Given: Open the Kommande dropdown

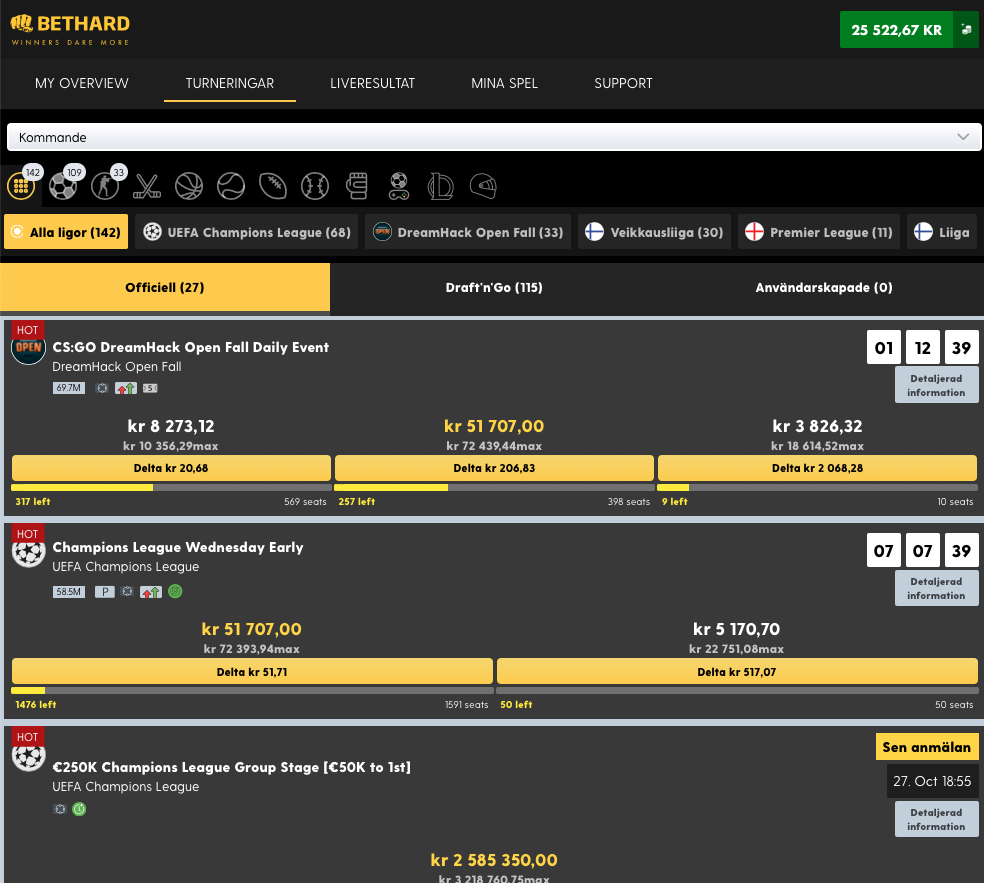Looking at the screenshot, I should pos(492,136).
